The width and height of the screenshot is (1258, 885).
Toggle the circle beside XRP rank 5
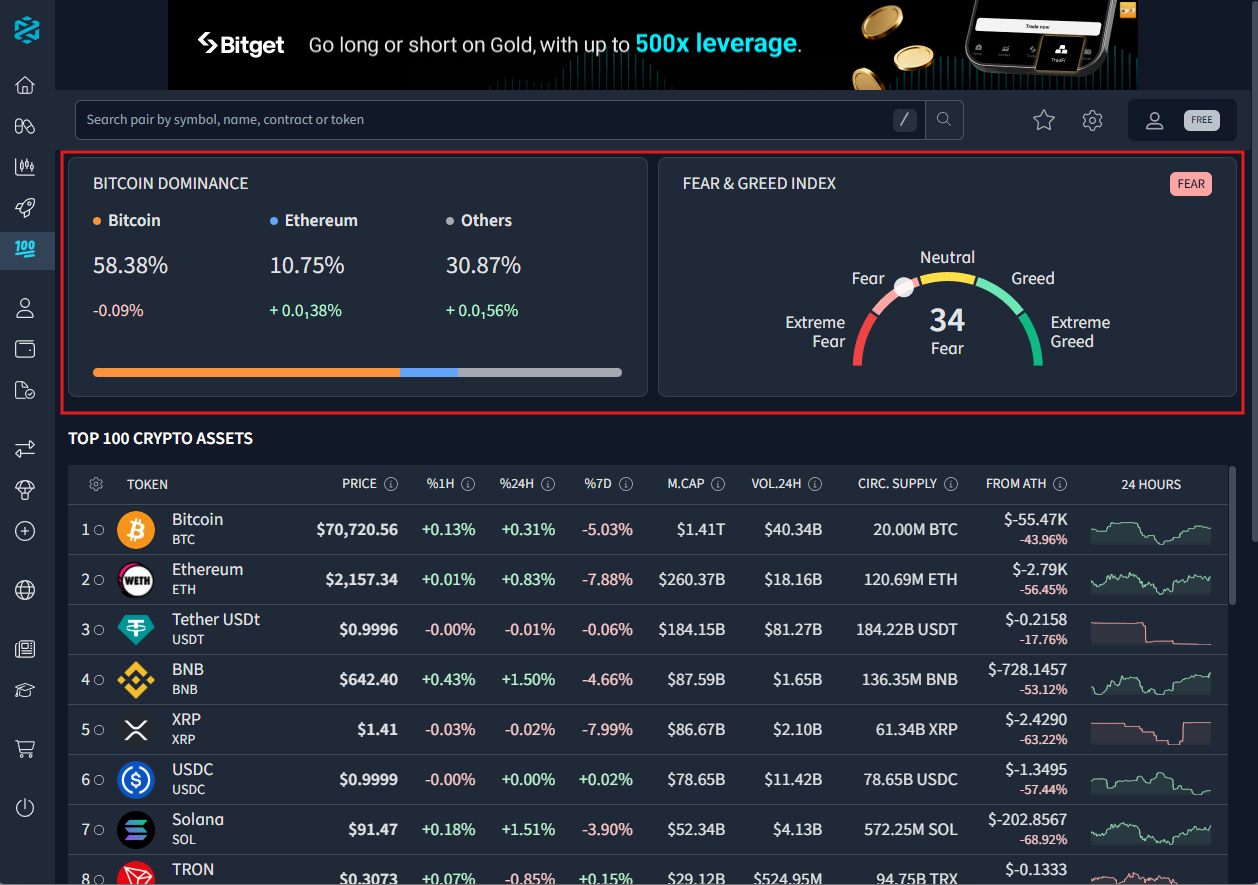tap(99, 730)
